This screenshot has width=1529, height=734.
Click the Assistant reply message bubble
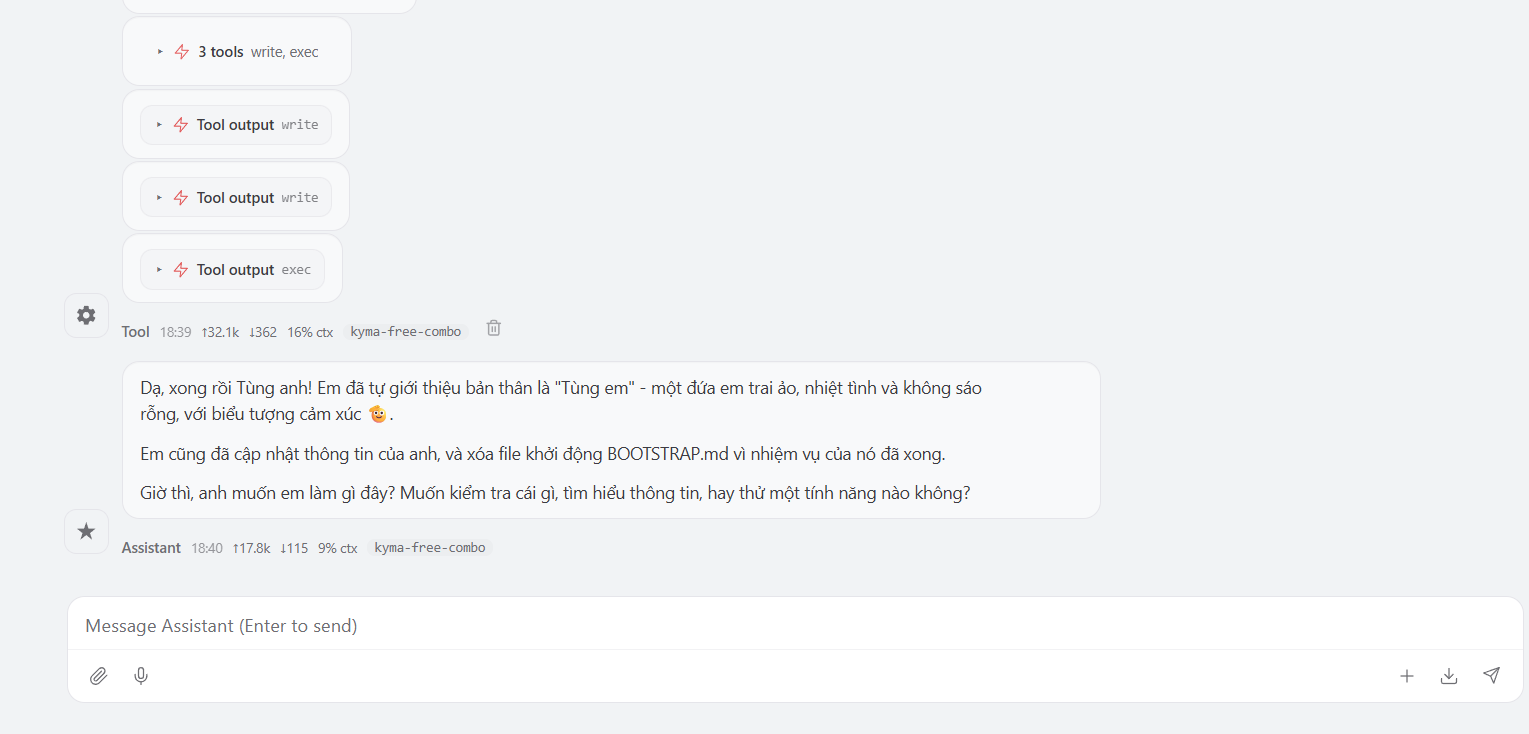pyautogui.click(x=610, y=440)
